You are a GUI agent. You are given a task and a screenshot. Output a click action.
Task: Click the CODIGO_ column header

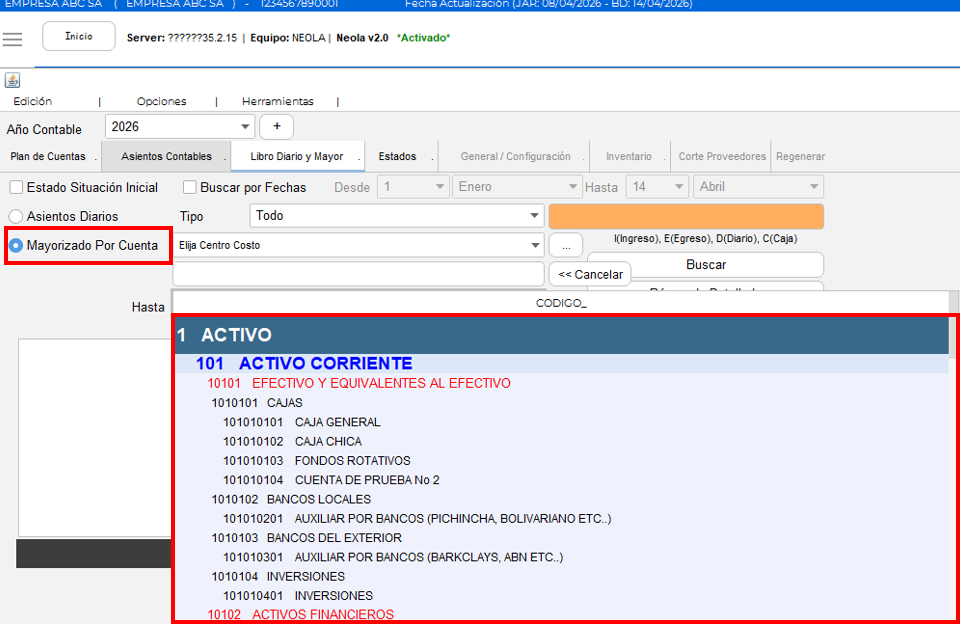click(x=561, y=303)
